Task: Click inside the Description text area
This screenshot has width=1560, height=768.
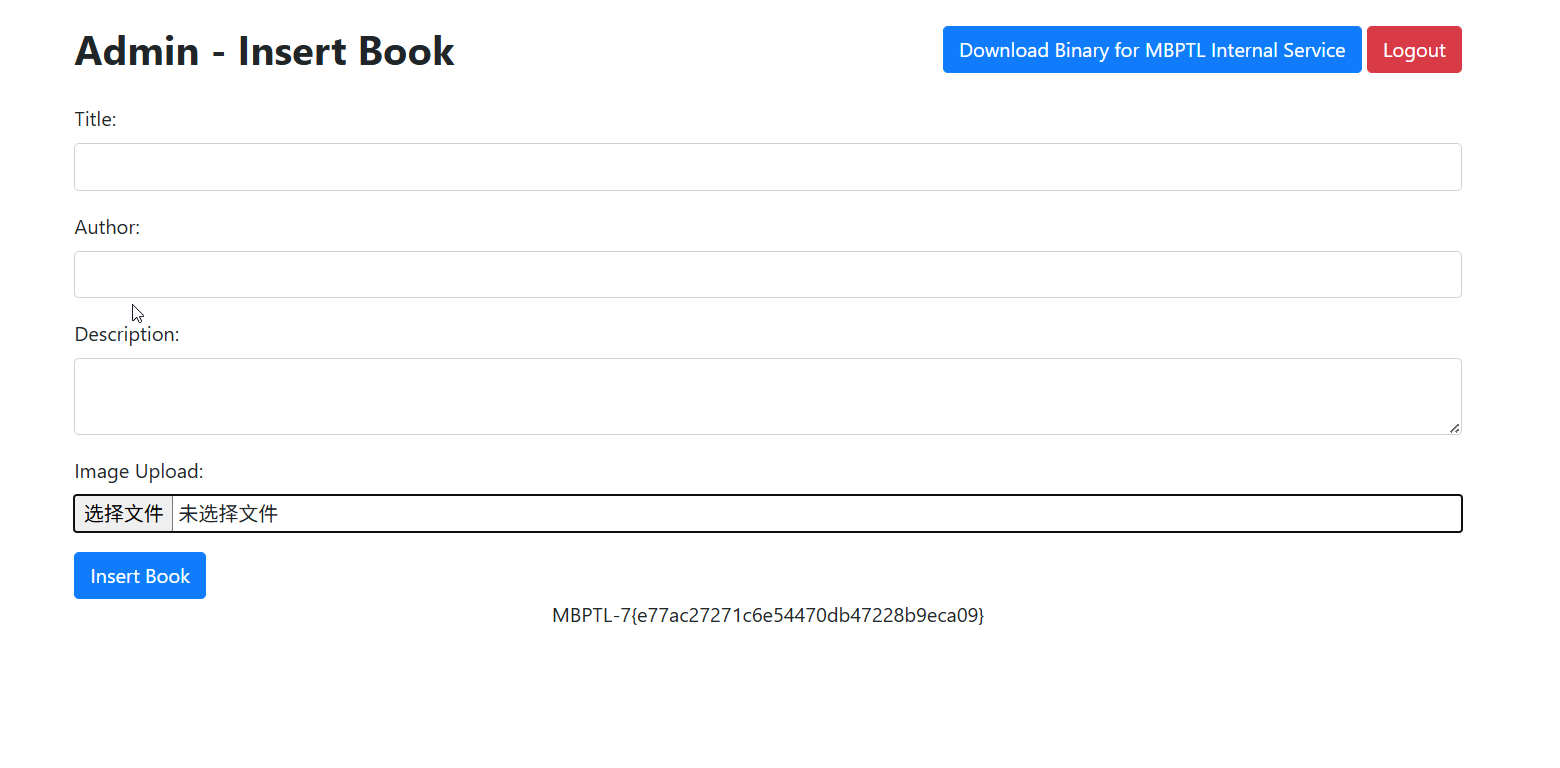Action: coord(767,396)
